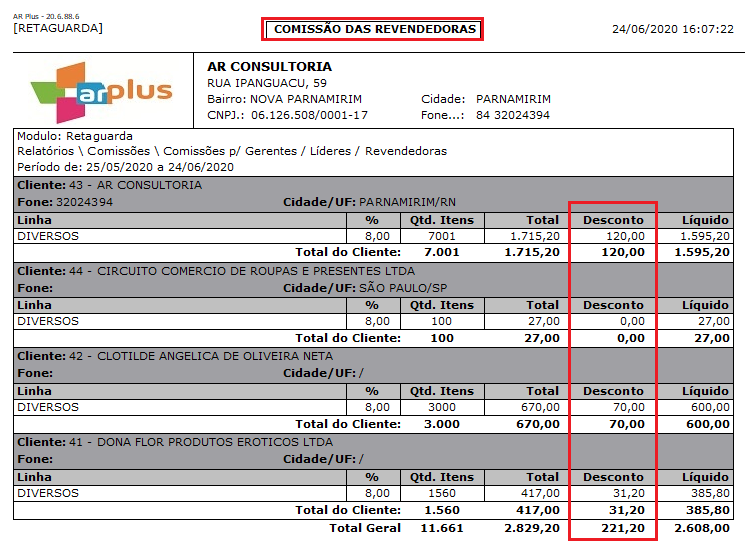Screen dimensions: 745x555
Task: Click Desconto value 0,00 in client 44 DIVERSOS row
Action: tap(632, 321)
